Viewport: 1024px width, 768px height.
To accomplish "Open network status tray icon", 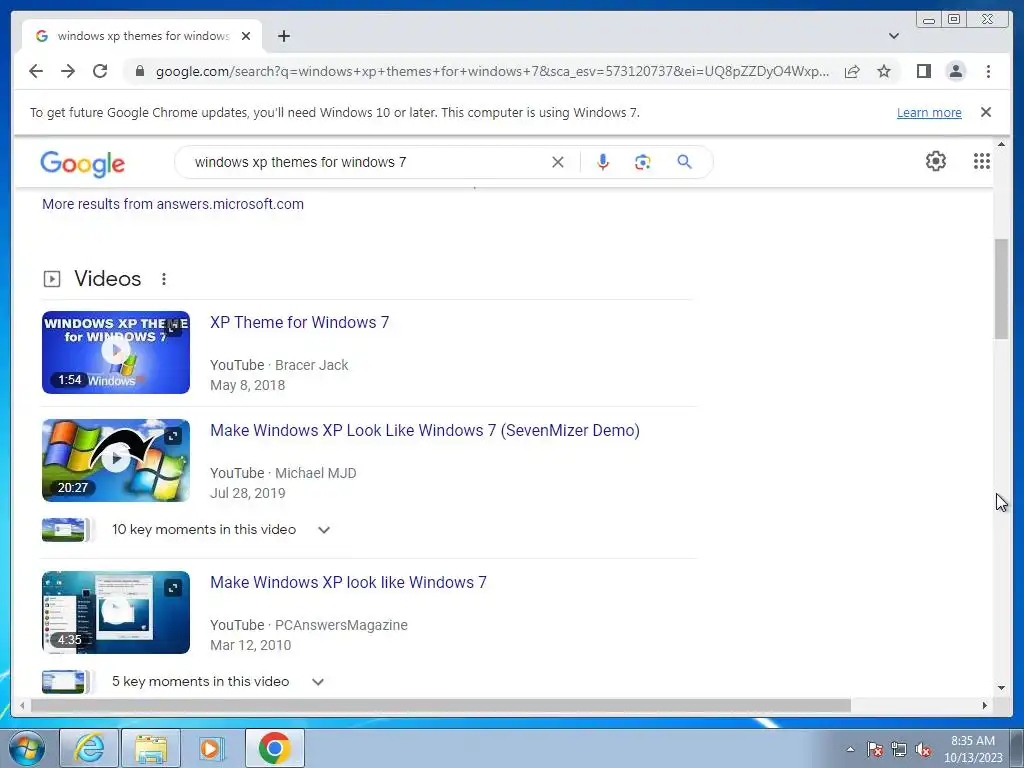I will 899,749.
